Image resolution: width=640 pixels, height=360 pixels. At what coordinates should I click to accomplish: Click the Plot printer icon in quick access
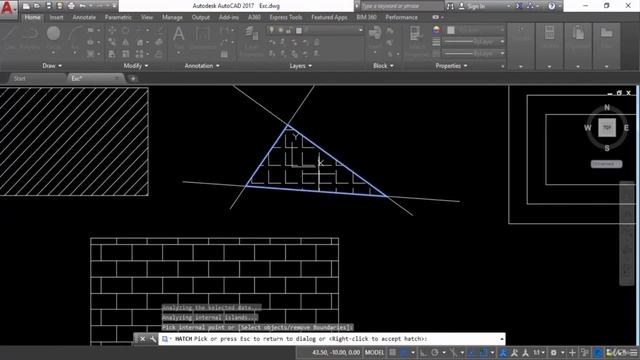click(71, 6)
